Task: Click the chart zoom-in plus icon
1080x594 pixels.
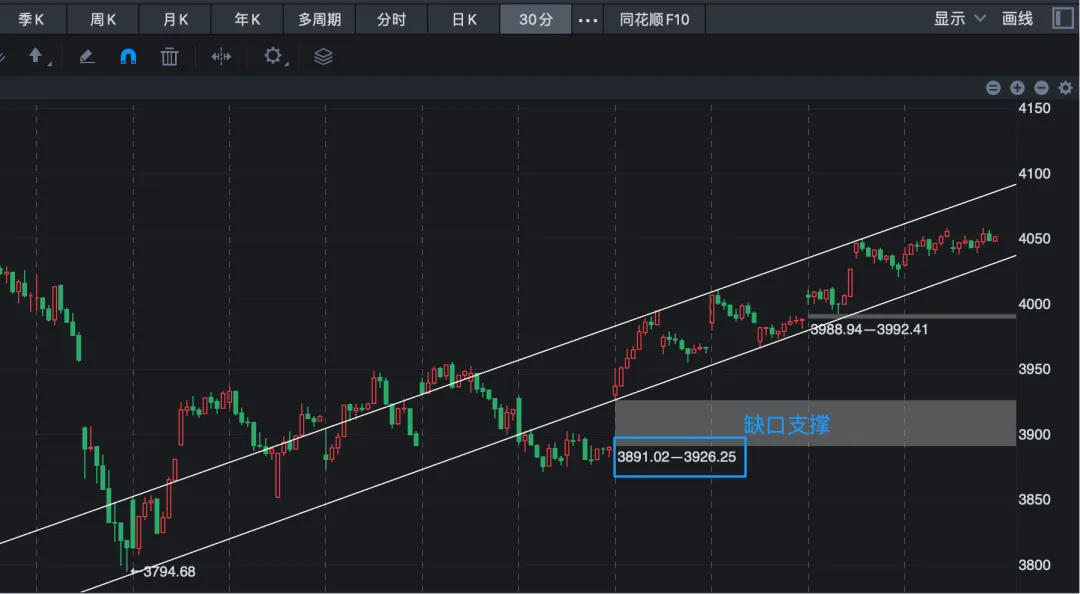Action: click(1017, 88)
